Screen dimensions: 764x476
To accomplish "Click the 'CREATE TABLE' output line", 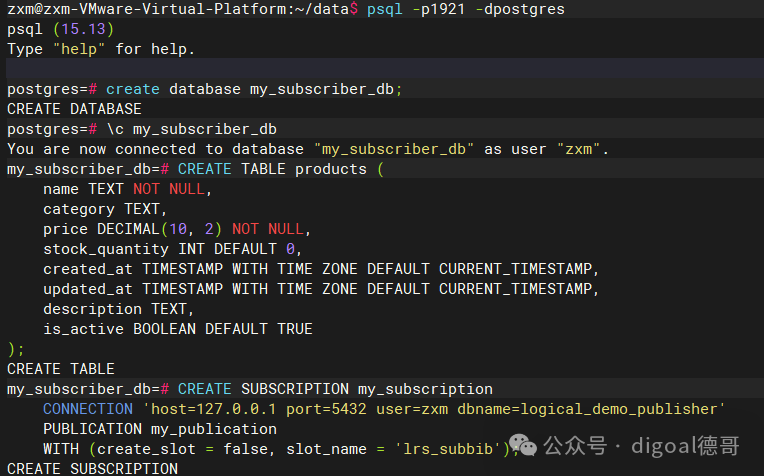I will tap(61, 369).
